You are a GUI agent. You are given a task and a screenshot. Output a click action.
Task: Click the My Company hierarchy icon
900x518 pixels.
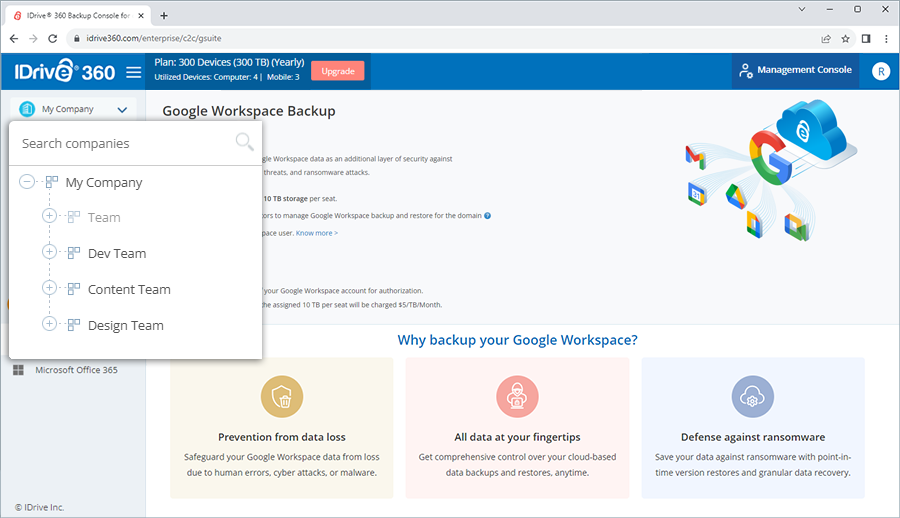point(52,182)
